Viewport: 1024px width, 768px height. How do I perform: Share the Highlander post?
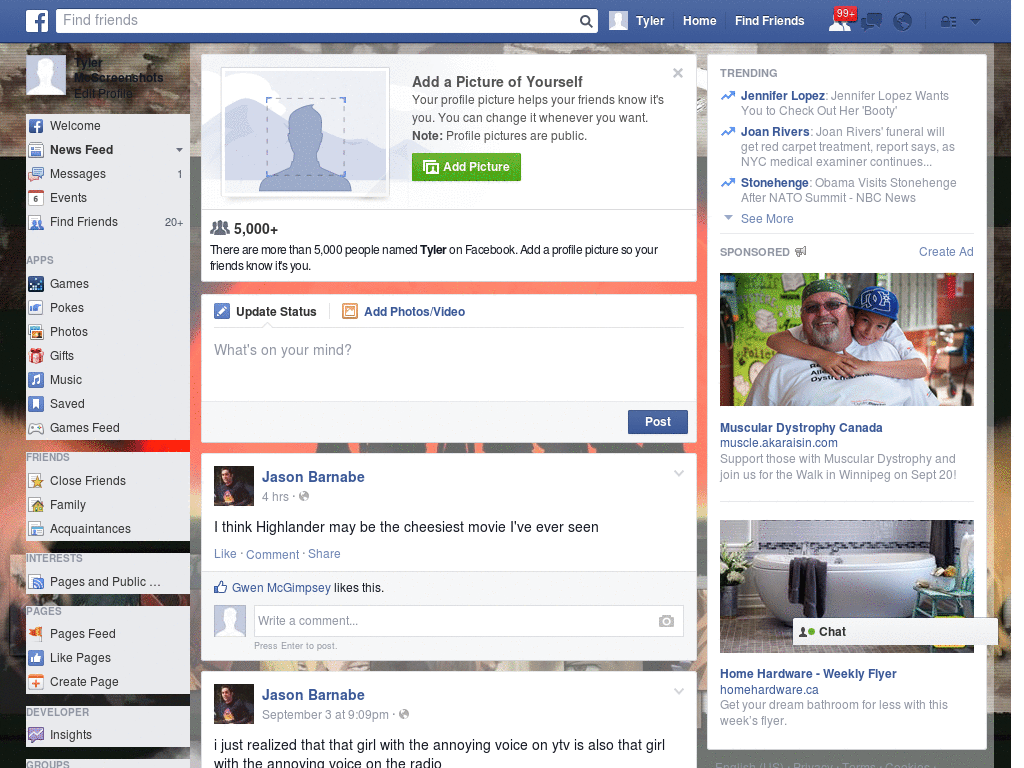pos(324,554)
